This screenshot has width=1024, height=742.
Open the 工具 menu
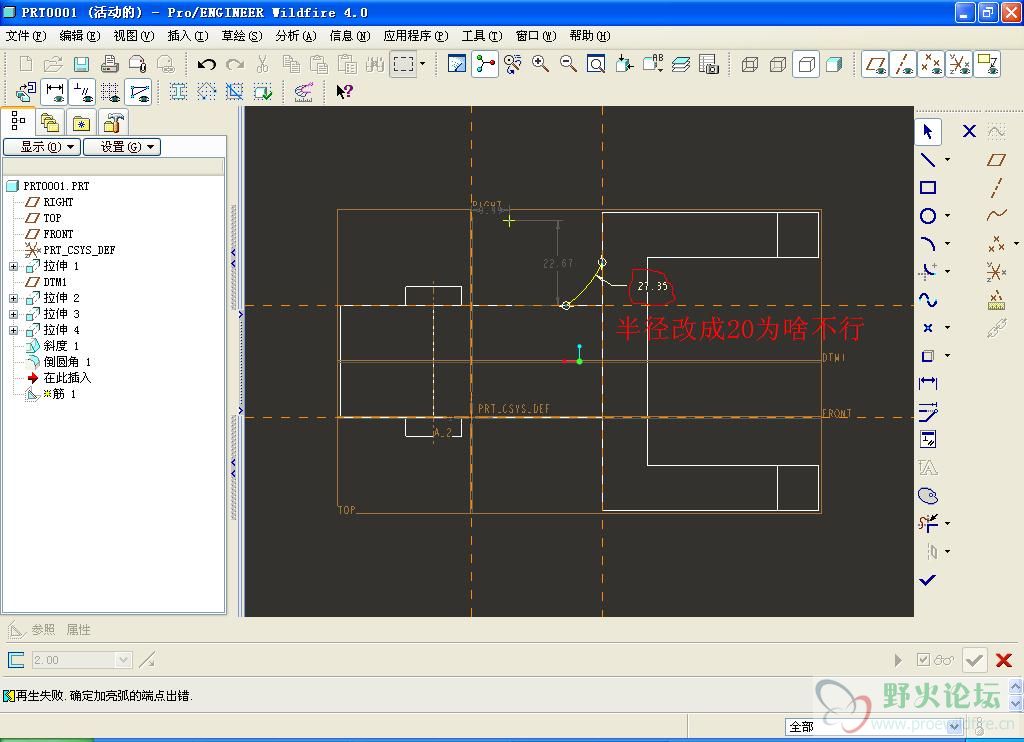pos(482,36)
